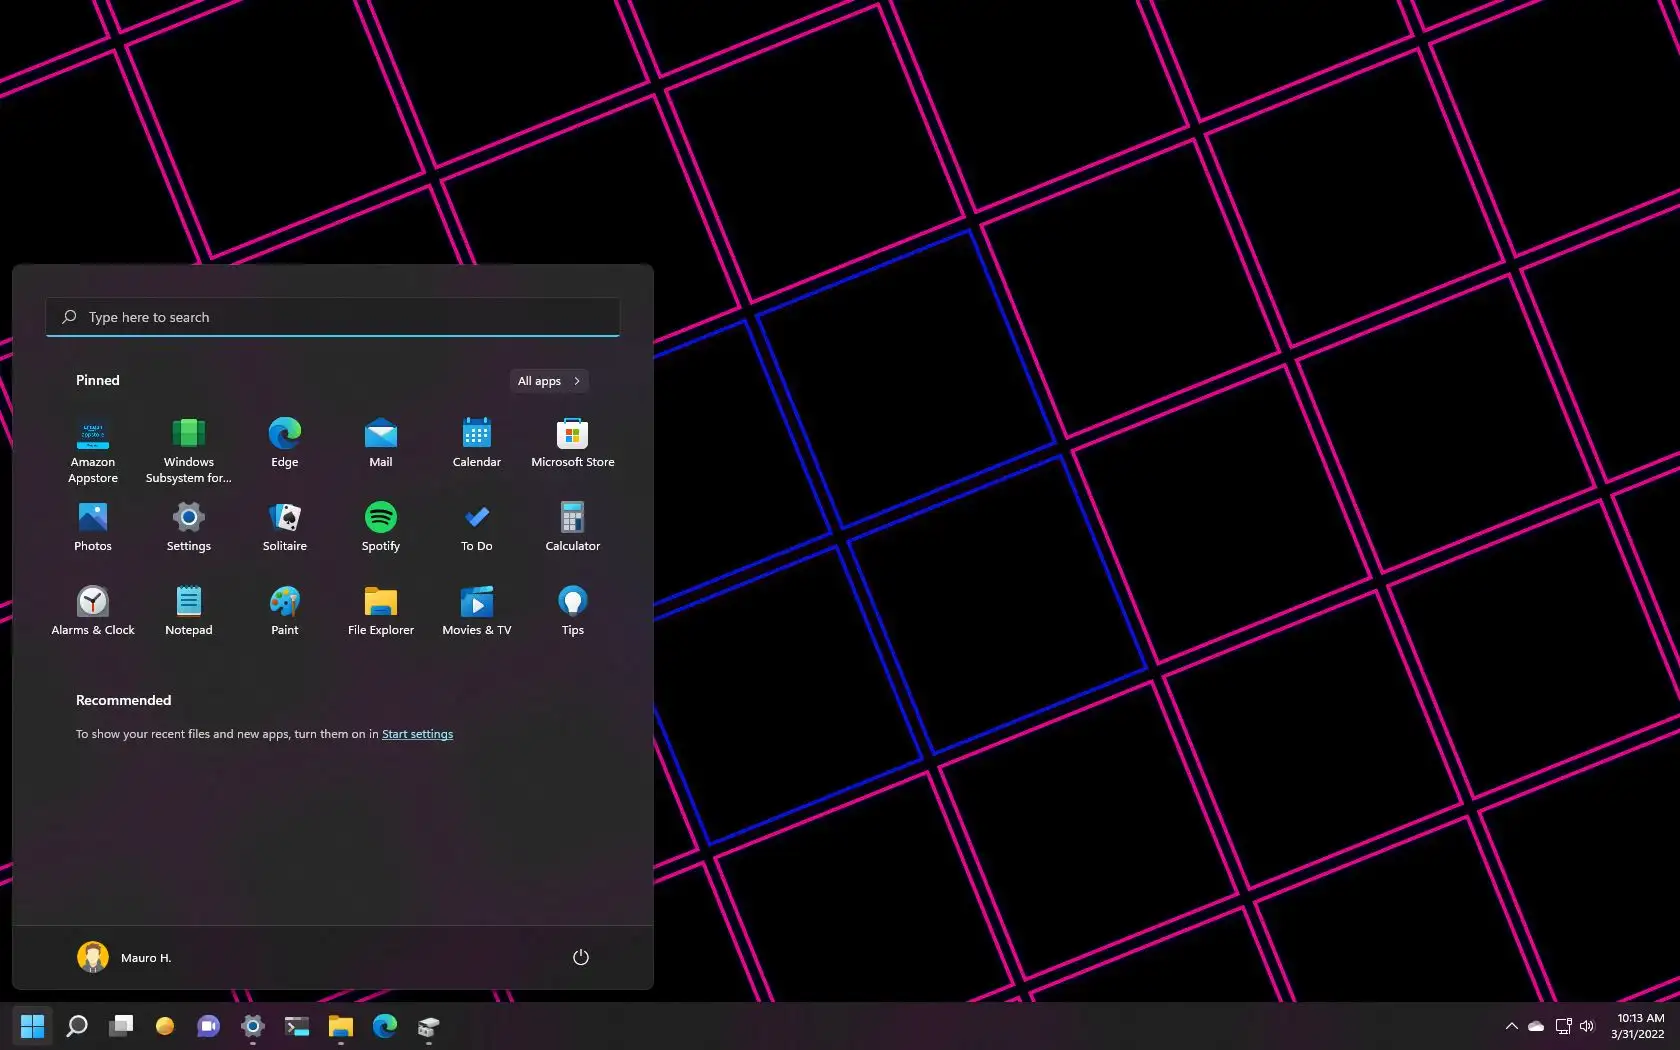Viewport: 1680px width, 1050px height.
Task: Open Start settings via the link
Action: [x=417, y=733]
